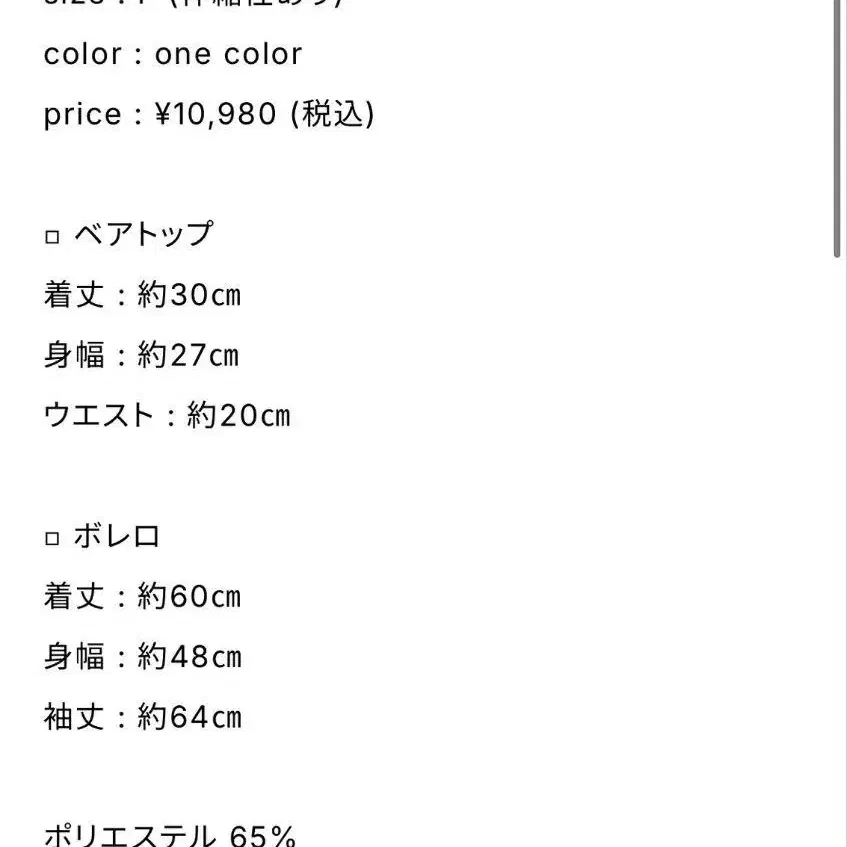
Task: Click the 約20cm waist value
Action: pos(239,416)
